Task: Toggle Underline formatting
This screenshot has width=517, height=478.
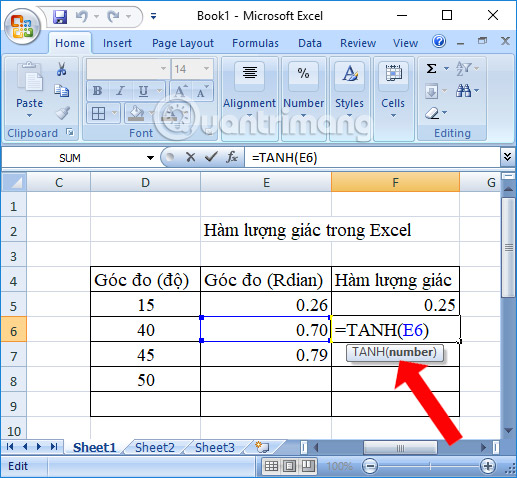Action: tap(143, 91)
